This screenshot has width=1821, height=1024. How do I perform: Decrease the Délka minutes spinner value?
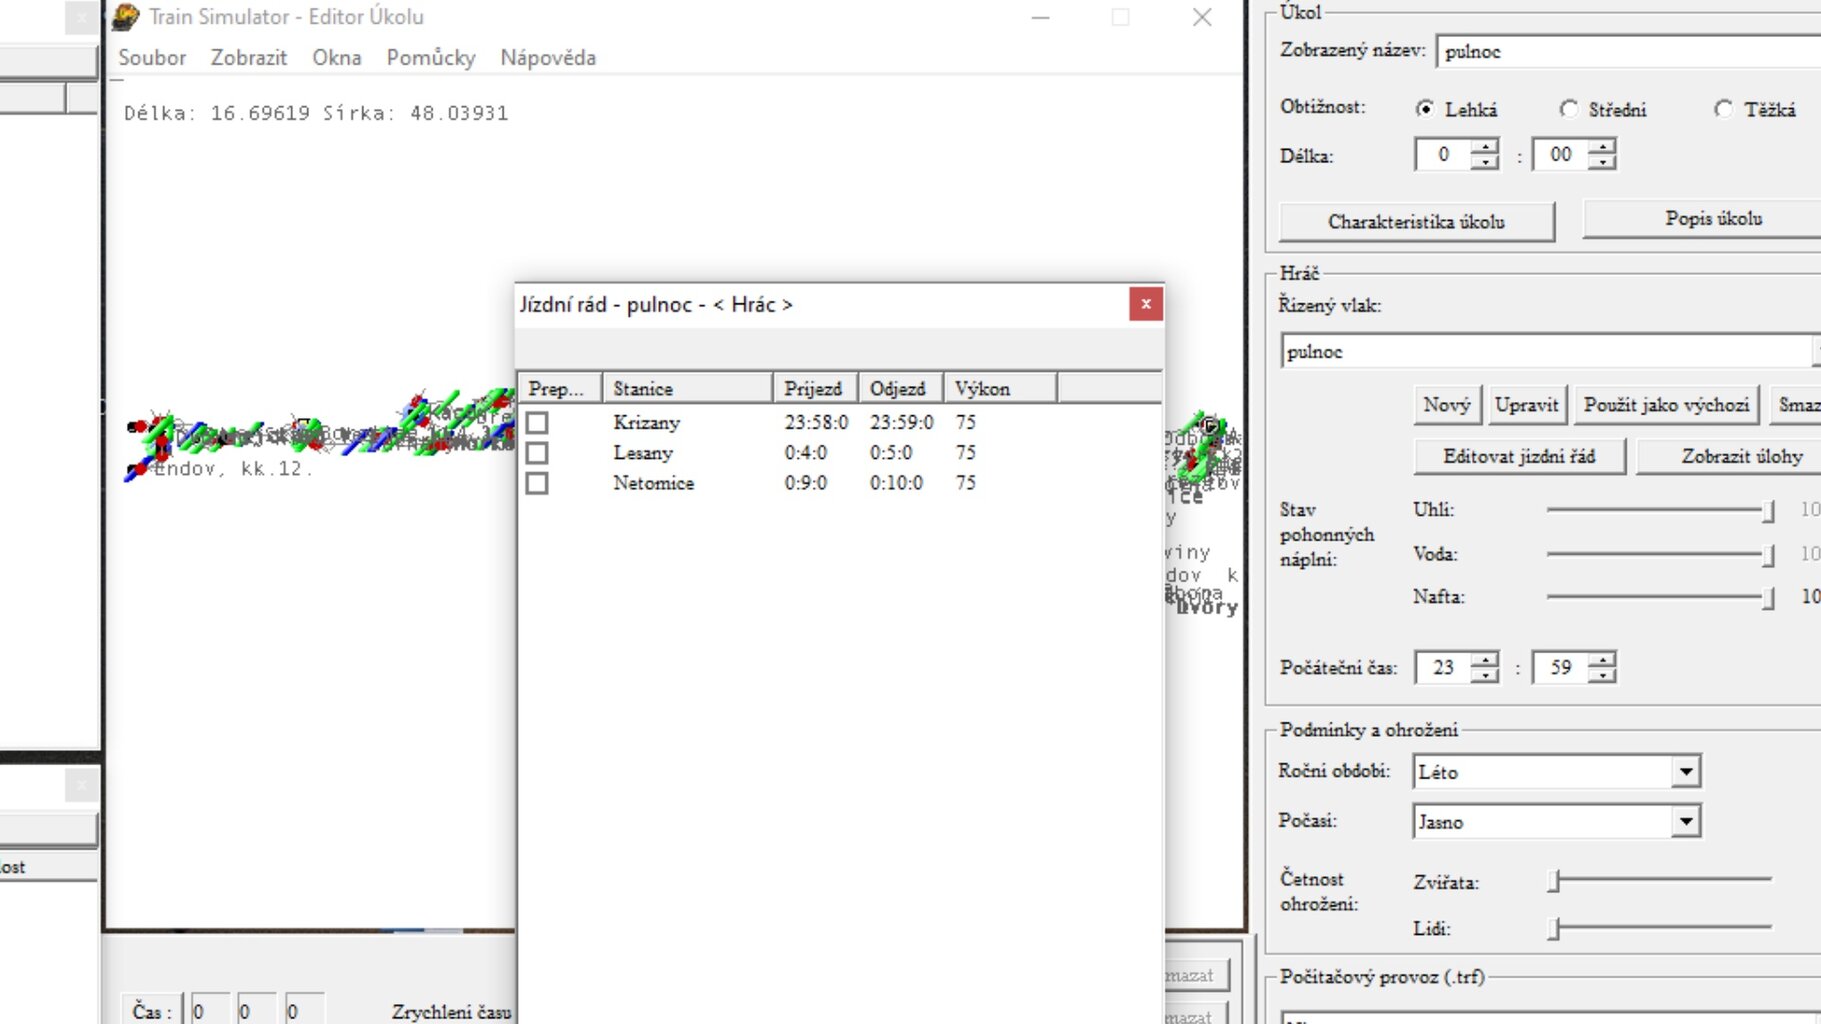1603,162
